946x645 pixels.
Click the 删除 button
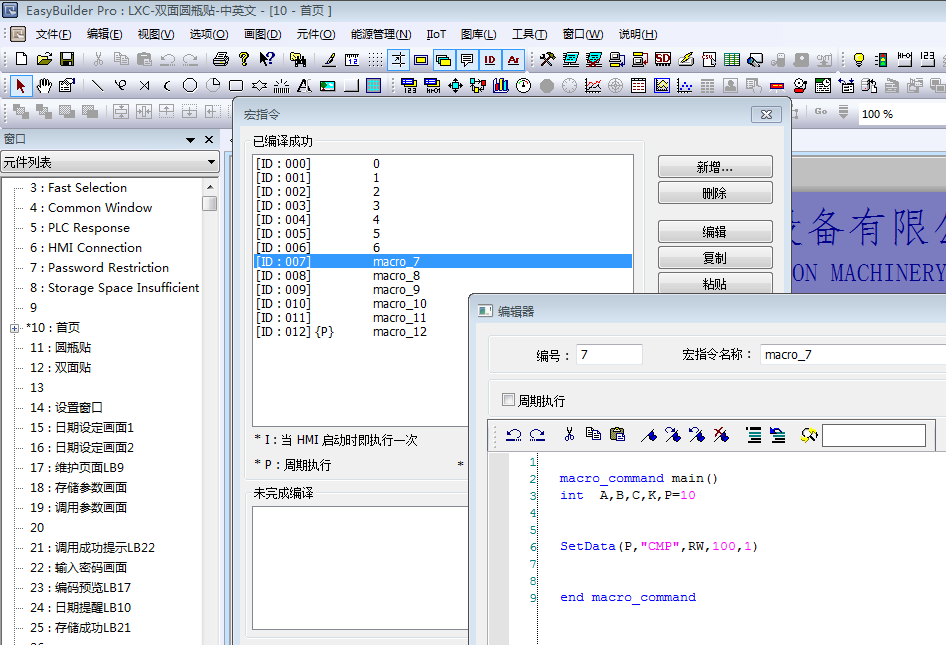pyautogui.click(x=714, y=193)
